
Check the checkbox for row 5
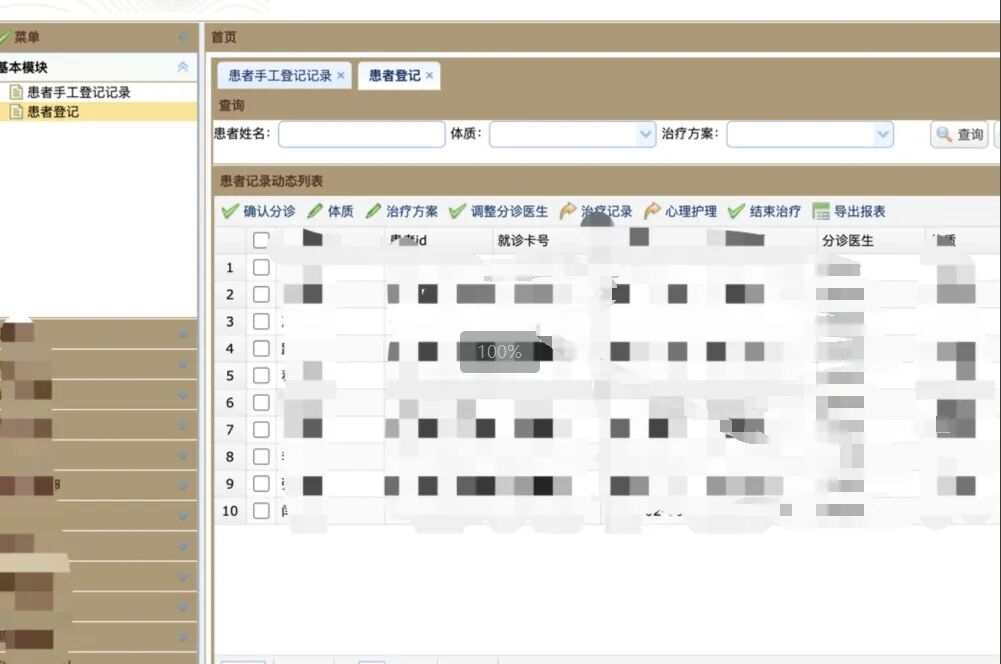[261, 376]
